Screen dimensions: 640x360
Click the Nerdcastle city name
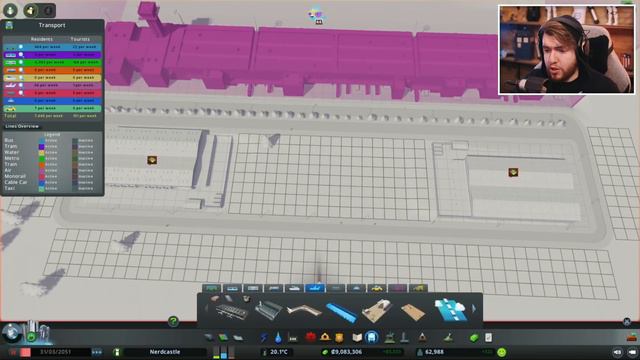tap(165, 352)
